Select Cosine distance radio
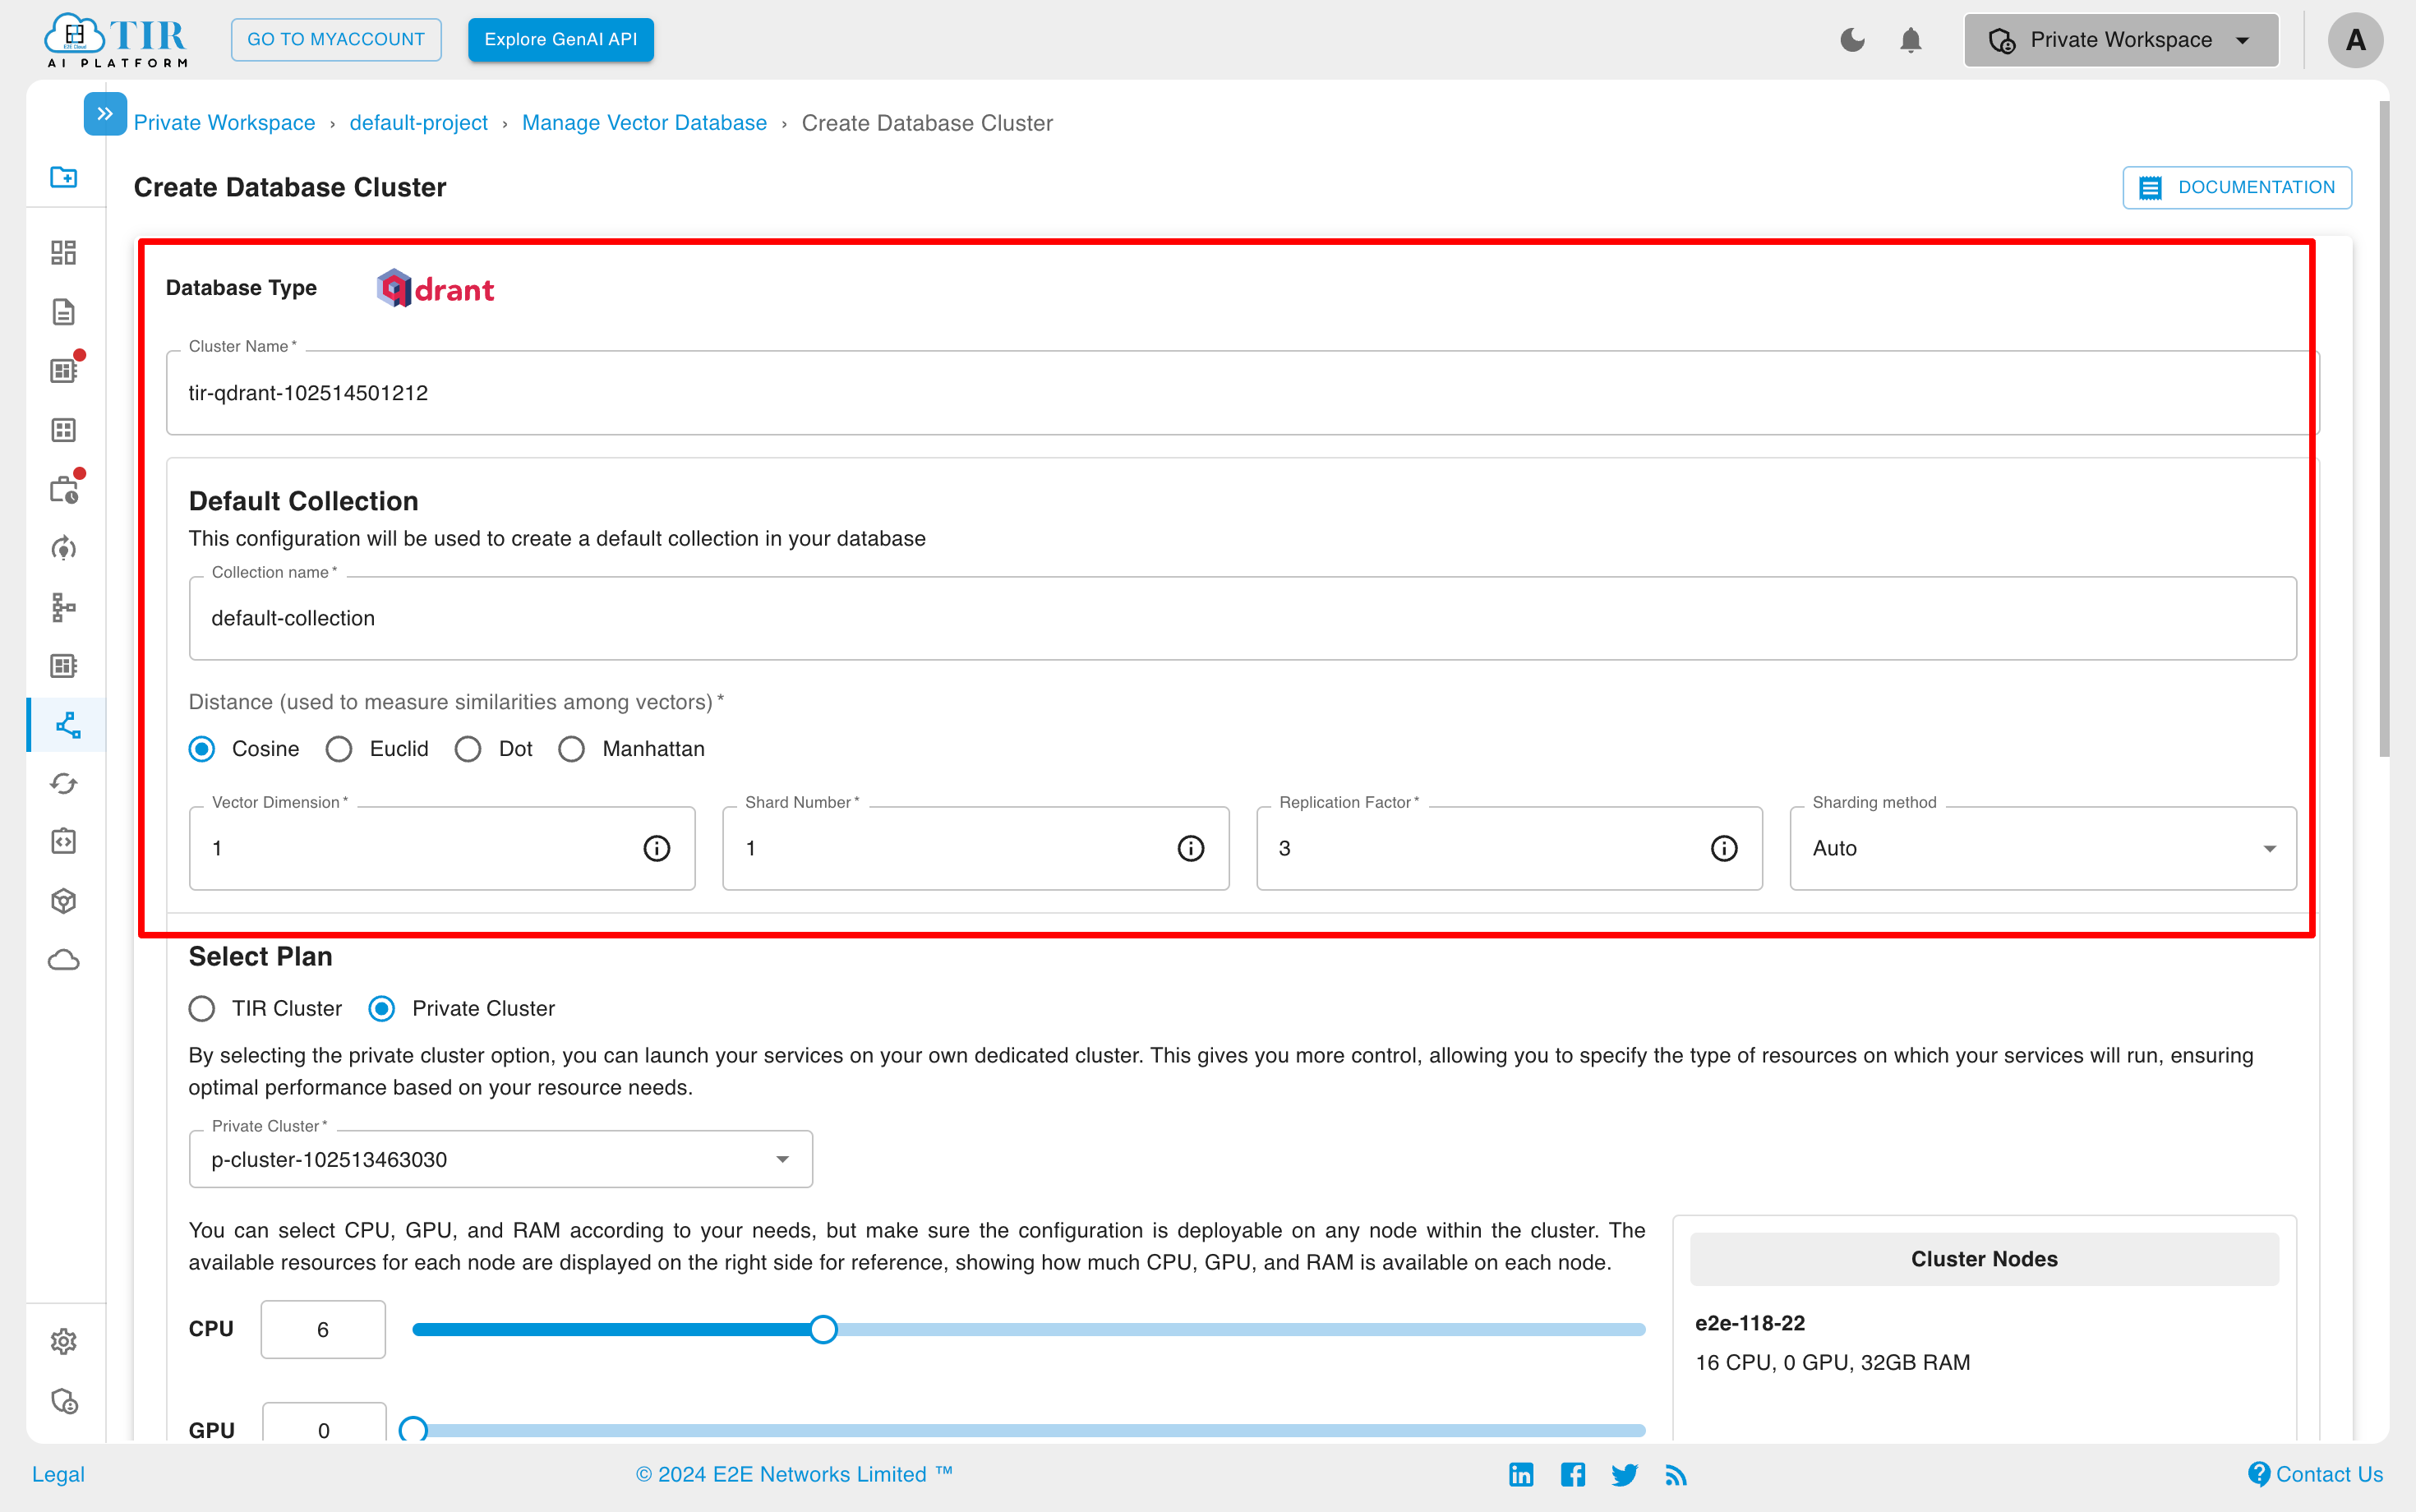Screen dimensions: 2416x1512 pyautogui.click(x=201, y=749)
